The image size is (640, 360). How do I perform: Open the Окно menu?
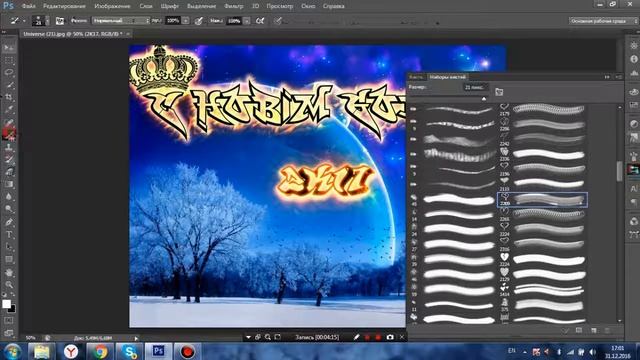tap(308, 6)
